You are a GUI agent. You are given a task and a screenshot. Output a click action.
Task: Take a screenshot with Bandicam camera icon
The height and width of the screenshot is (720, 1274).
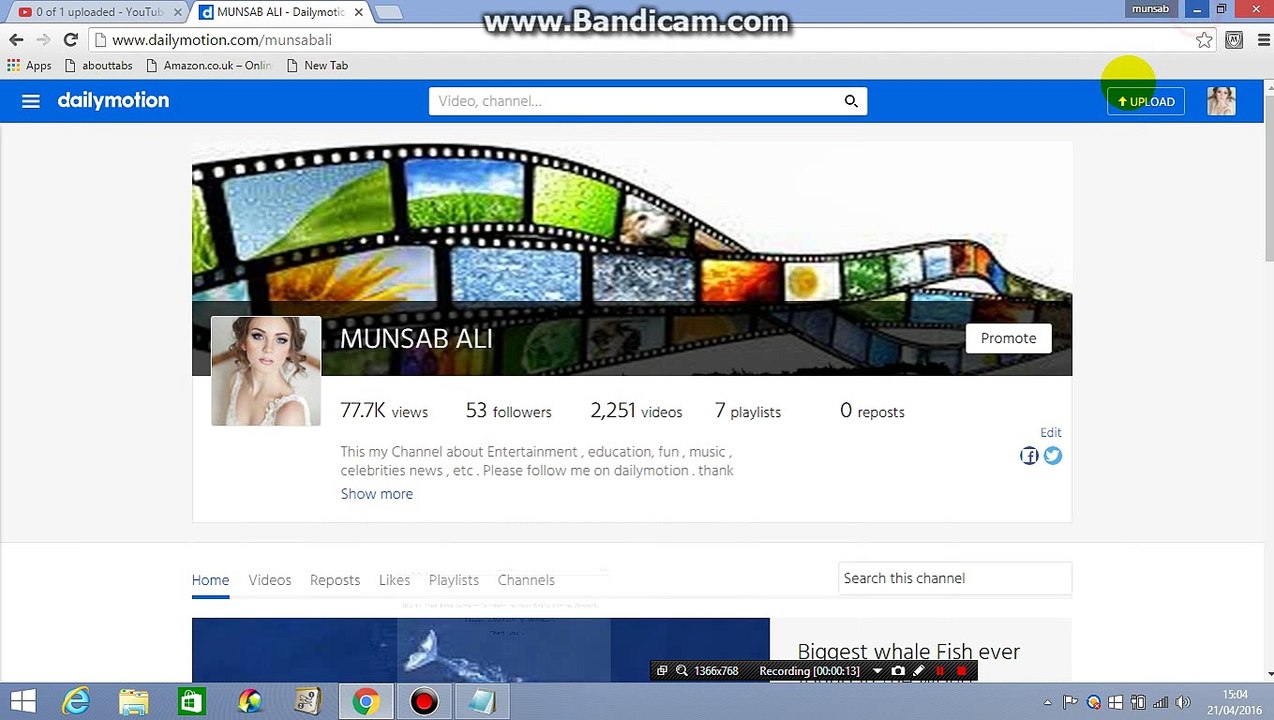[x=898, y=671]
